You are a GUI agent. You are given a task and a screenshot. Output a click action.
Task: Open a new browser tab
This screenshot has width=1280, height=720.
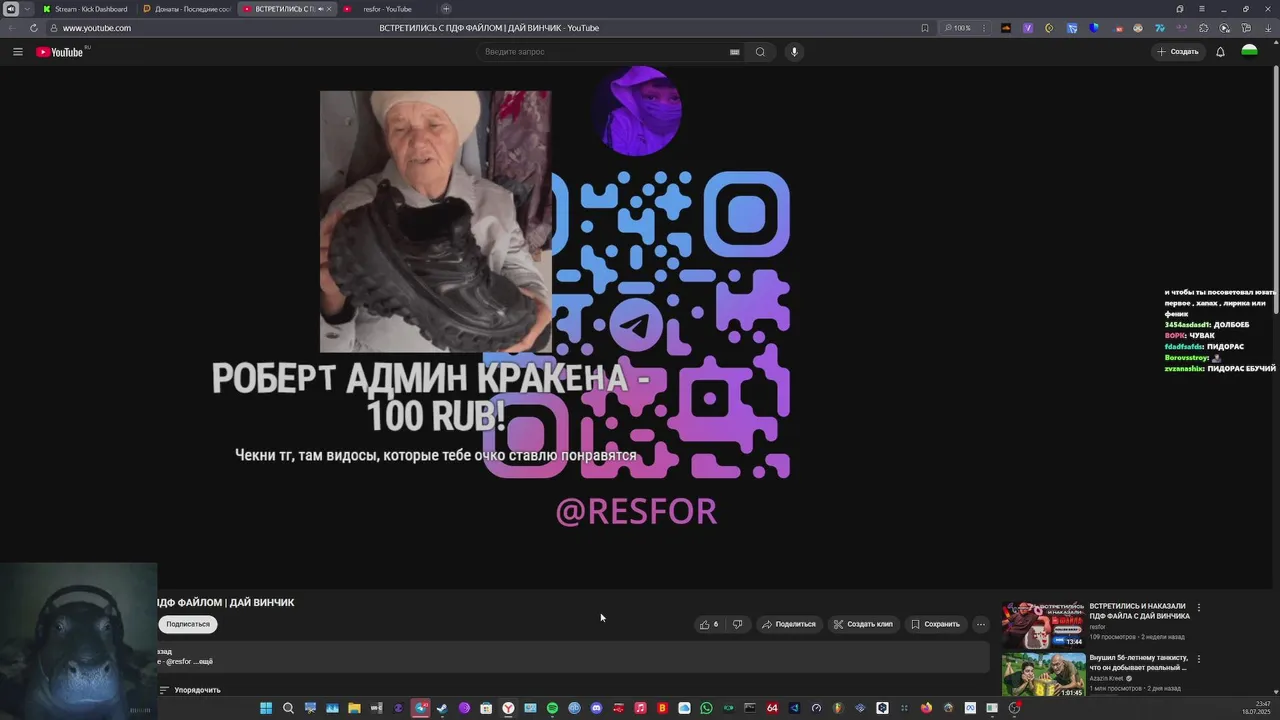point(446,9)
